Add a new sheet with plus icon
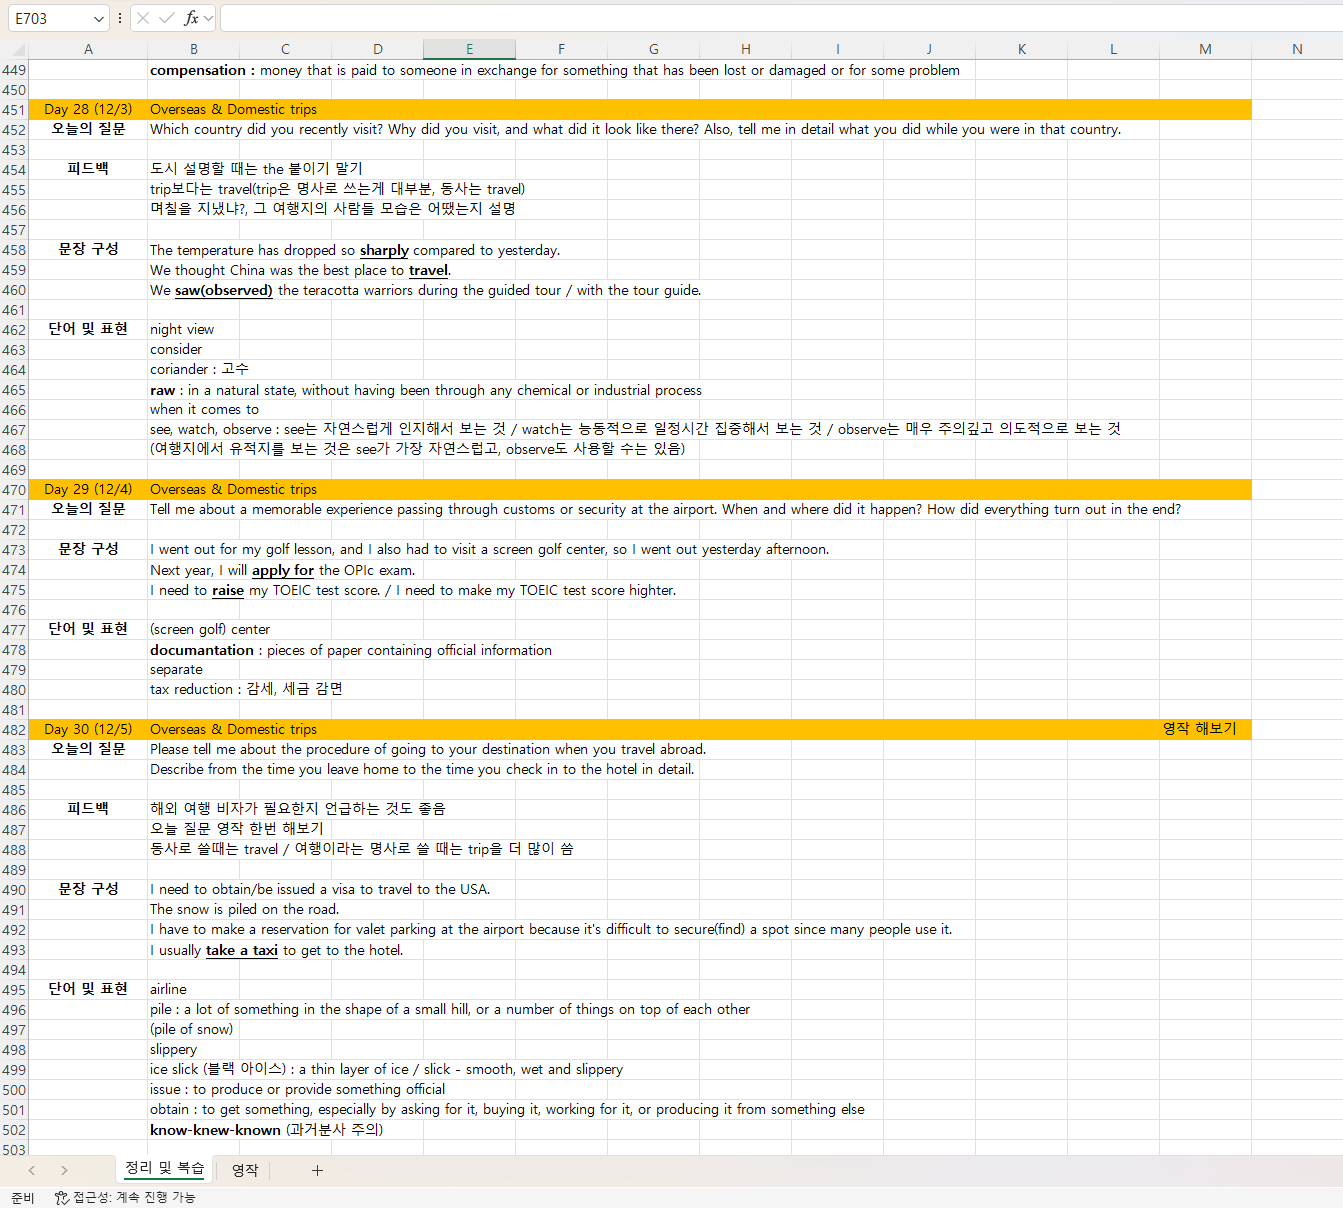 pos(317,1170)
